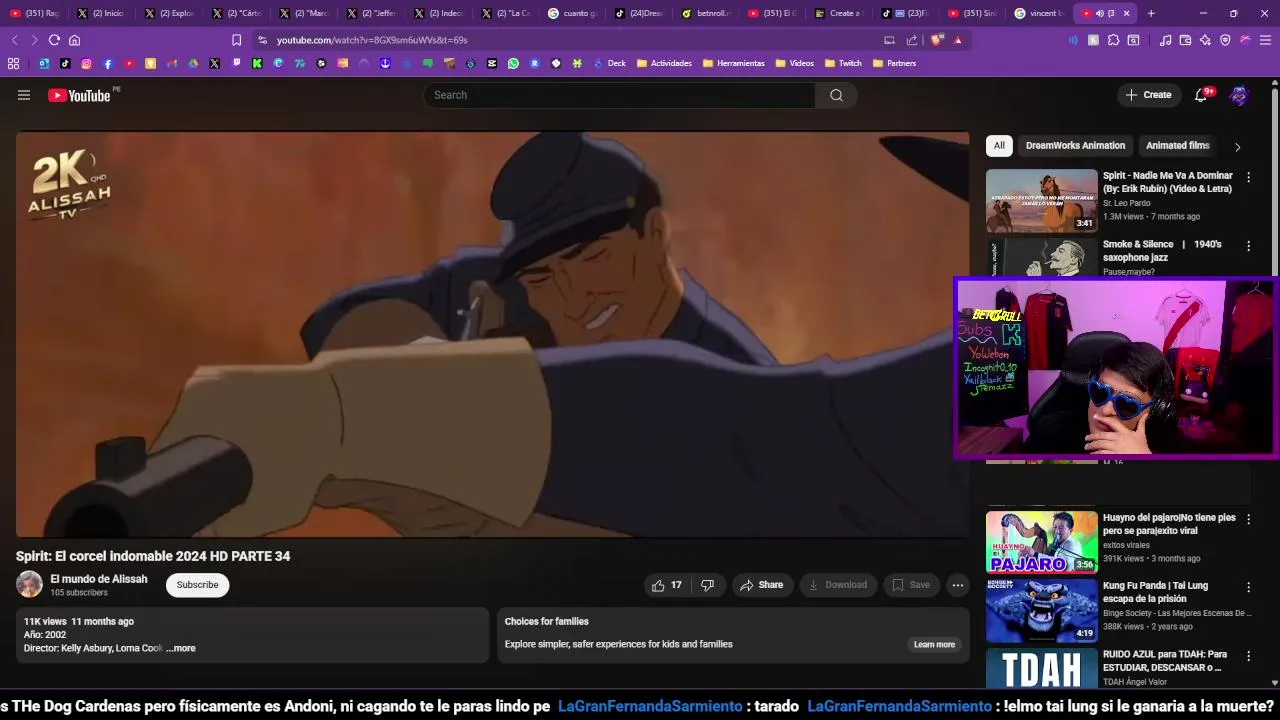
Task: Open the YouTube notifications bell
Action: coord(1201,95)
